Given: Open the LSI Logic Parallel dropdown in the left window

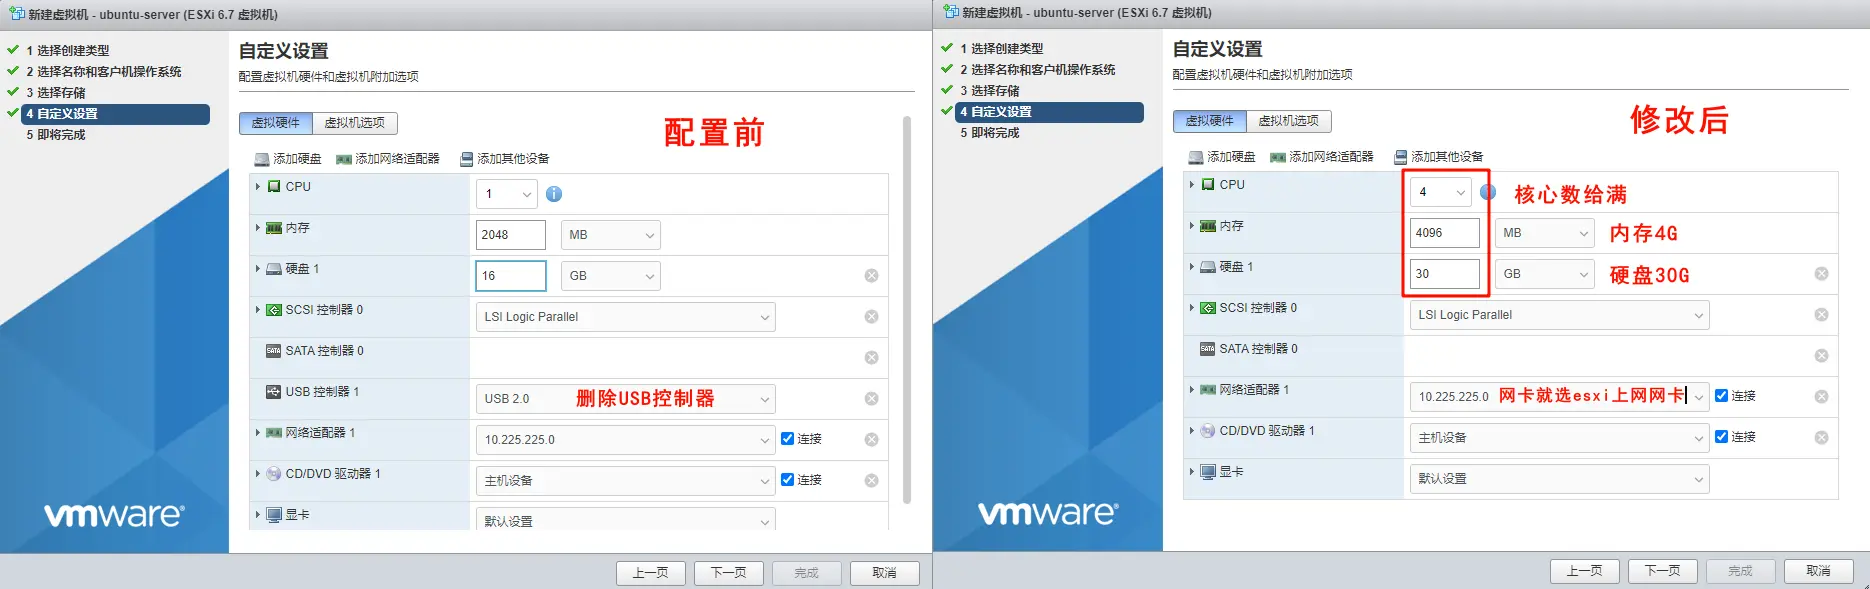Looking at the screenshot, I should tap(626, 317).
